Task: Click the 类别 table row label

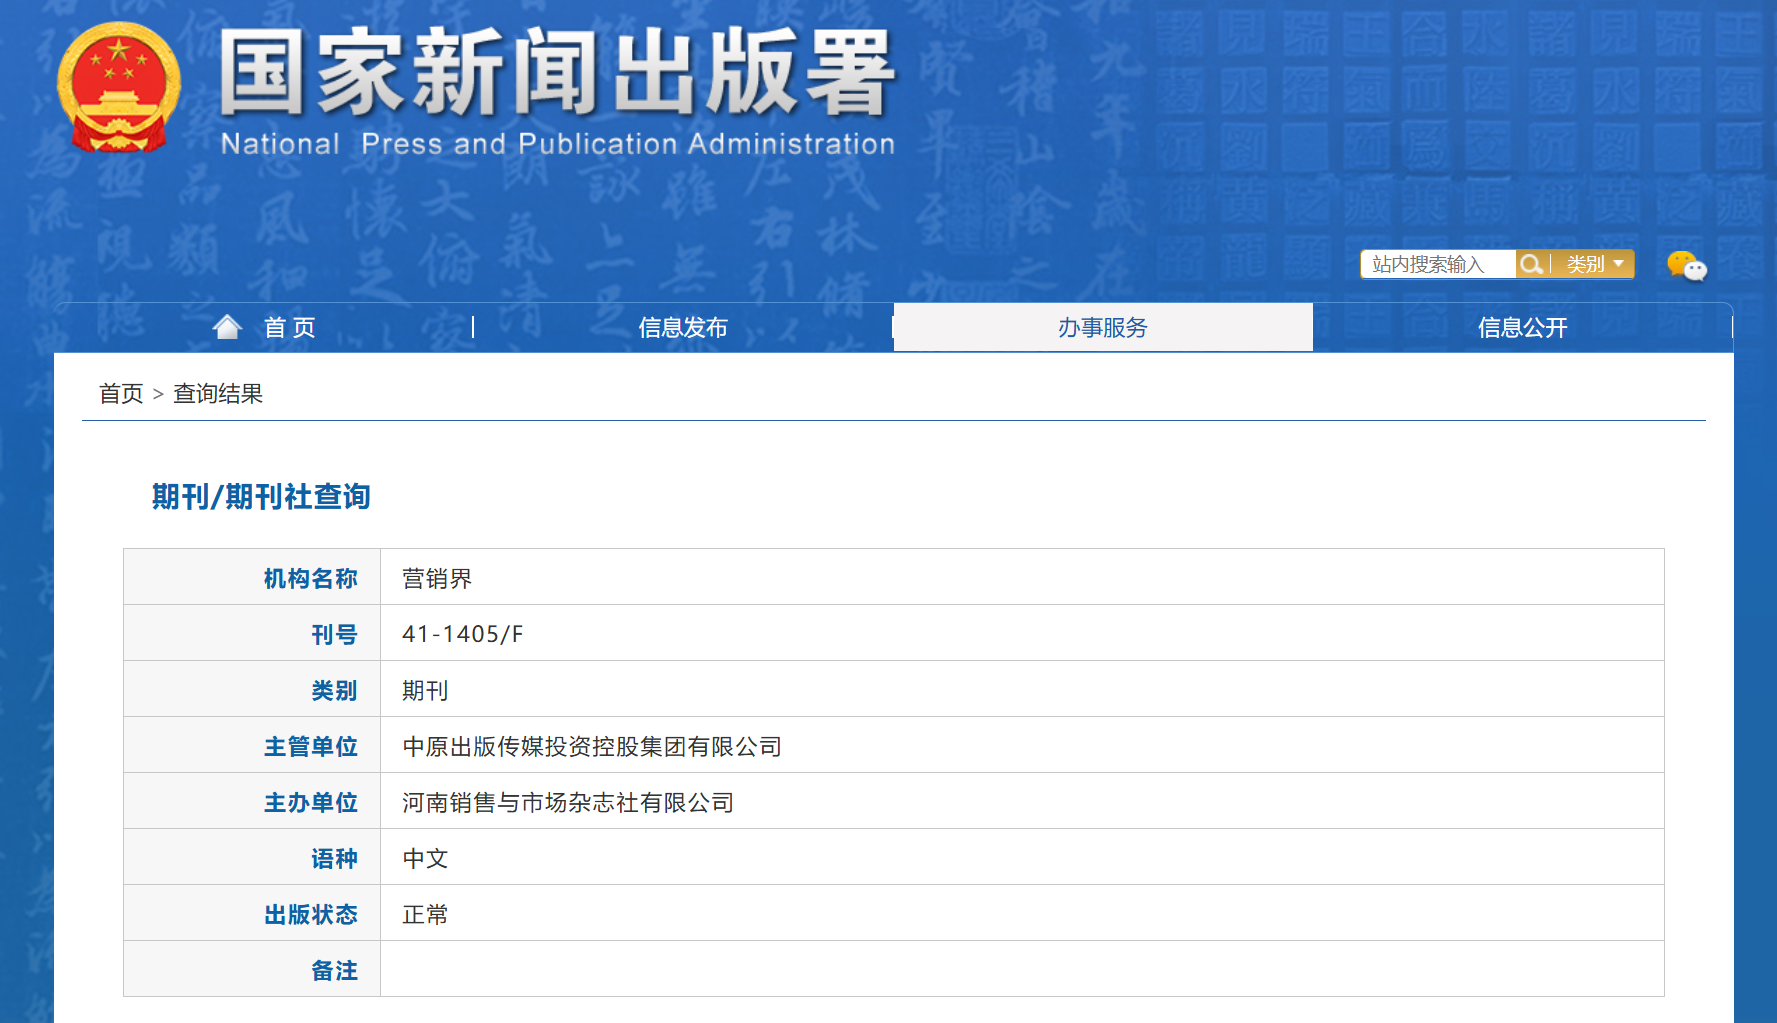Action: pyautogui.click(x=334, y=690)
